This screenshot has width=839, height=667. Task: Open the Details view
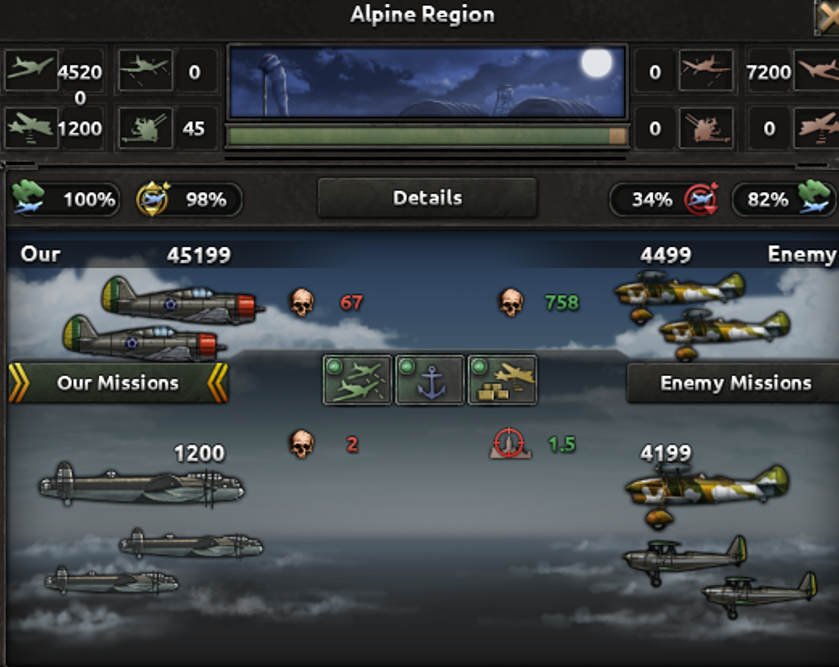pyautogui.click(x=427, y=198)
